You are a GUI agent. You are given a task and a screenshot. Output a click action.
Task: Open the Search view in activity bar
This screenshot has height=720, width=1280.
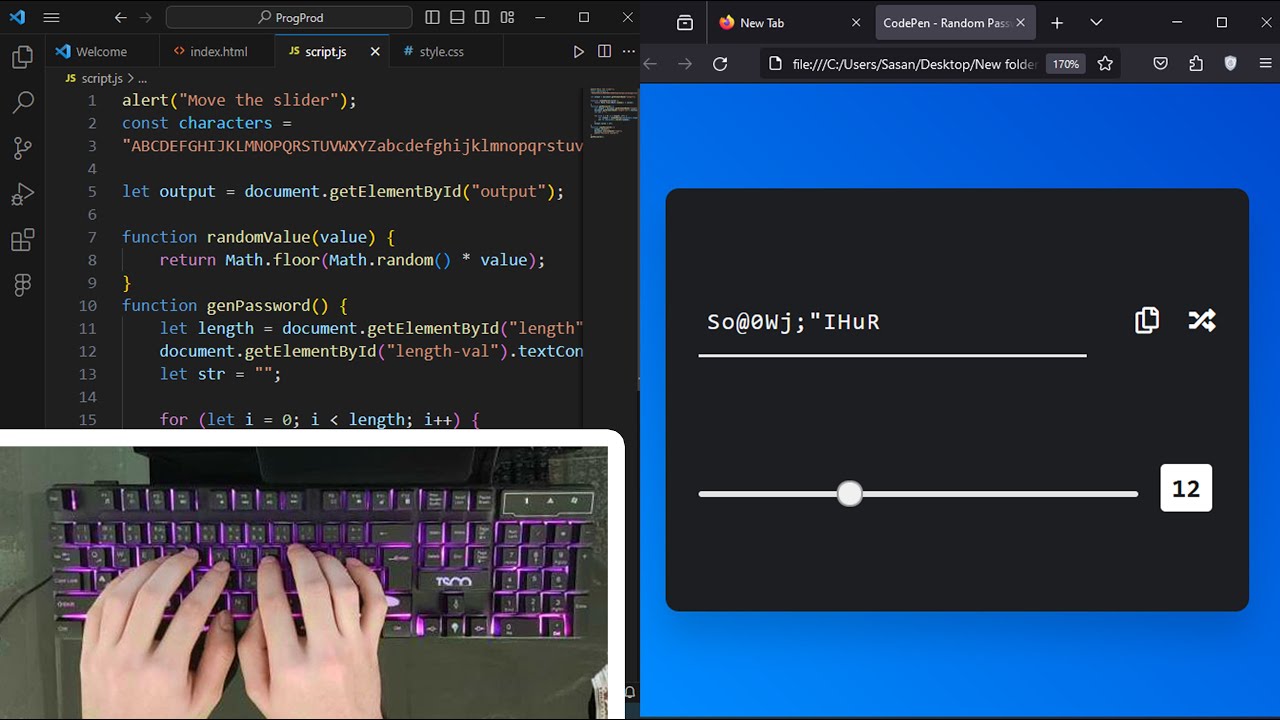(x=22, y=102)
